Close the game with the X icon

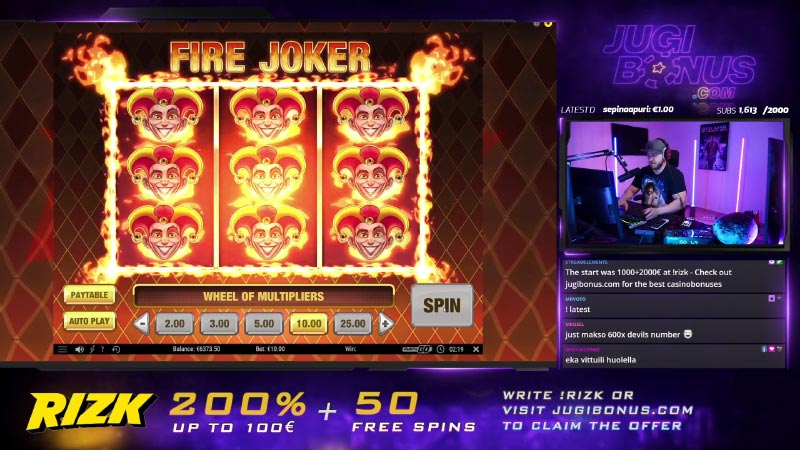click(476, 349)
